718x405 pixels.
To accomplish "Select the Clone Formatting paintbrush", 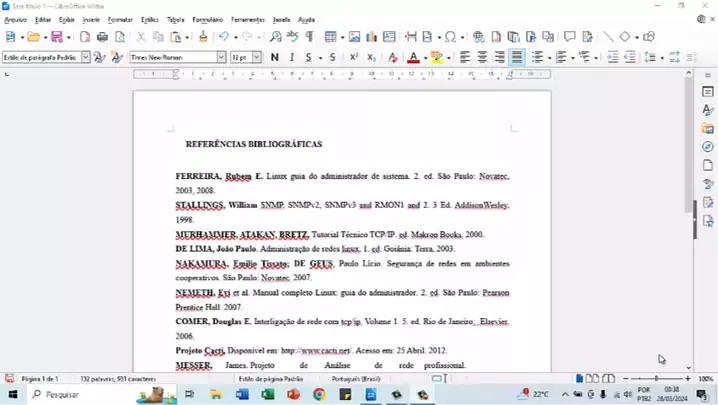I will pos(203,37).
